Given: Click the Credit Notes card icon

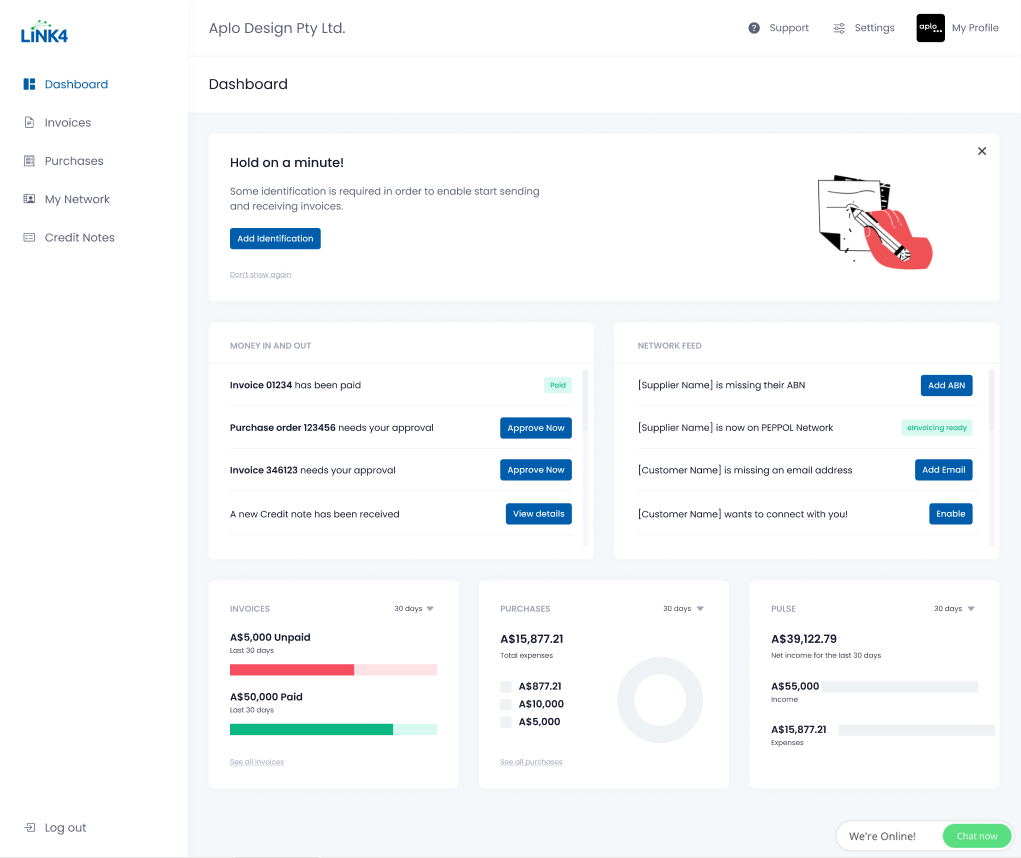Looking at the screenshot, I should click(x=29, y=237).
